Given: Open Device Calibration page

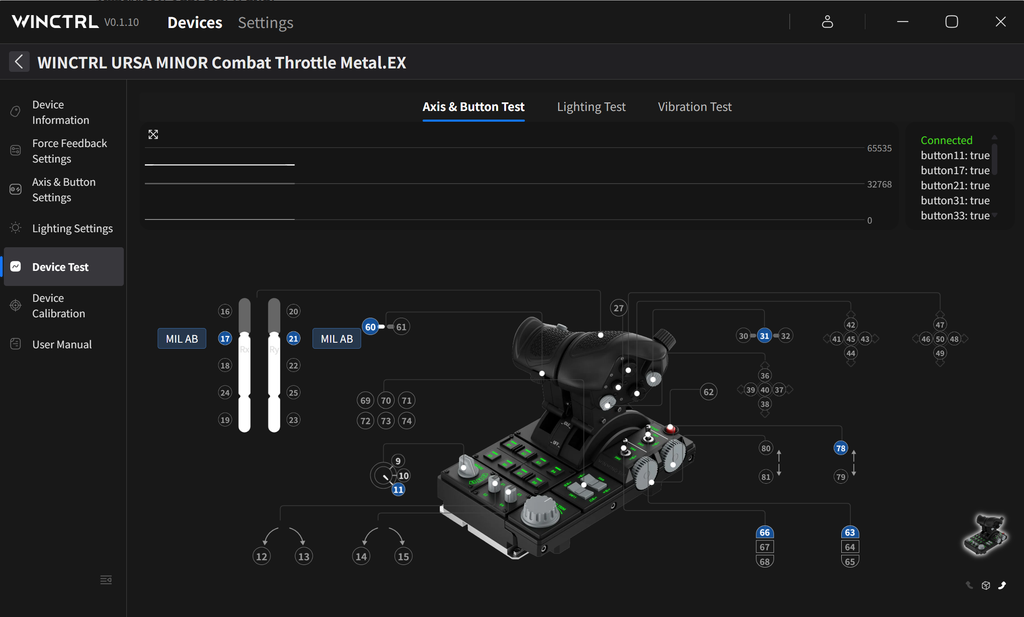Looking at the screenshot, I should tap(64, 306).
